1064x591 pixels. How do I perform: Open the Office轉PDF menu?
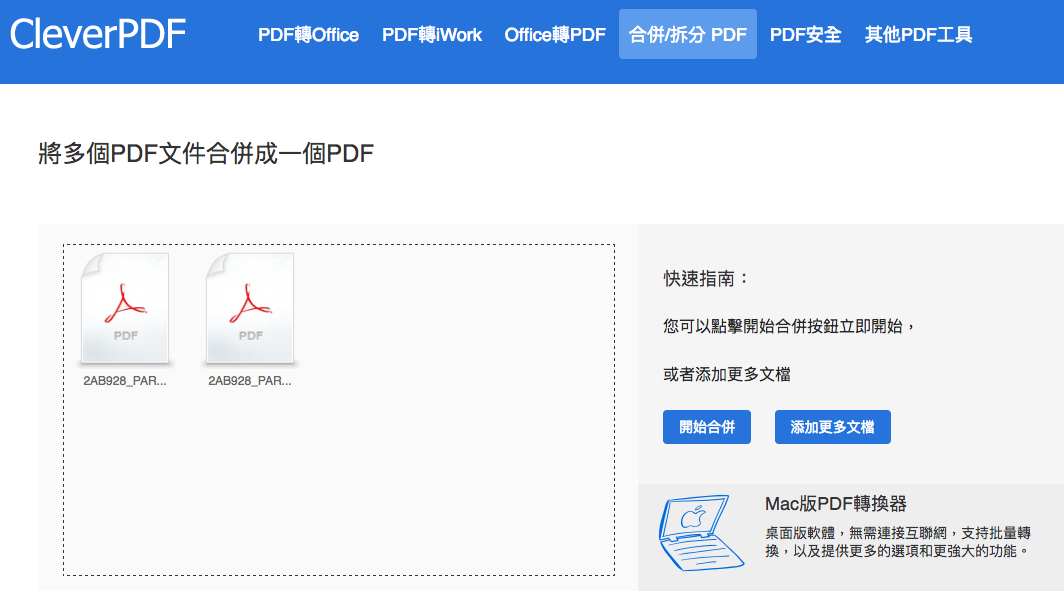(554, 35)
